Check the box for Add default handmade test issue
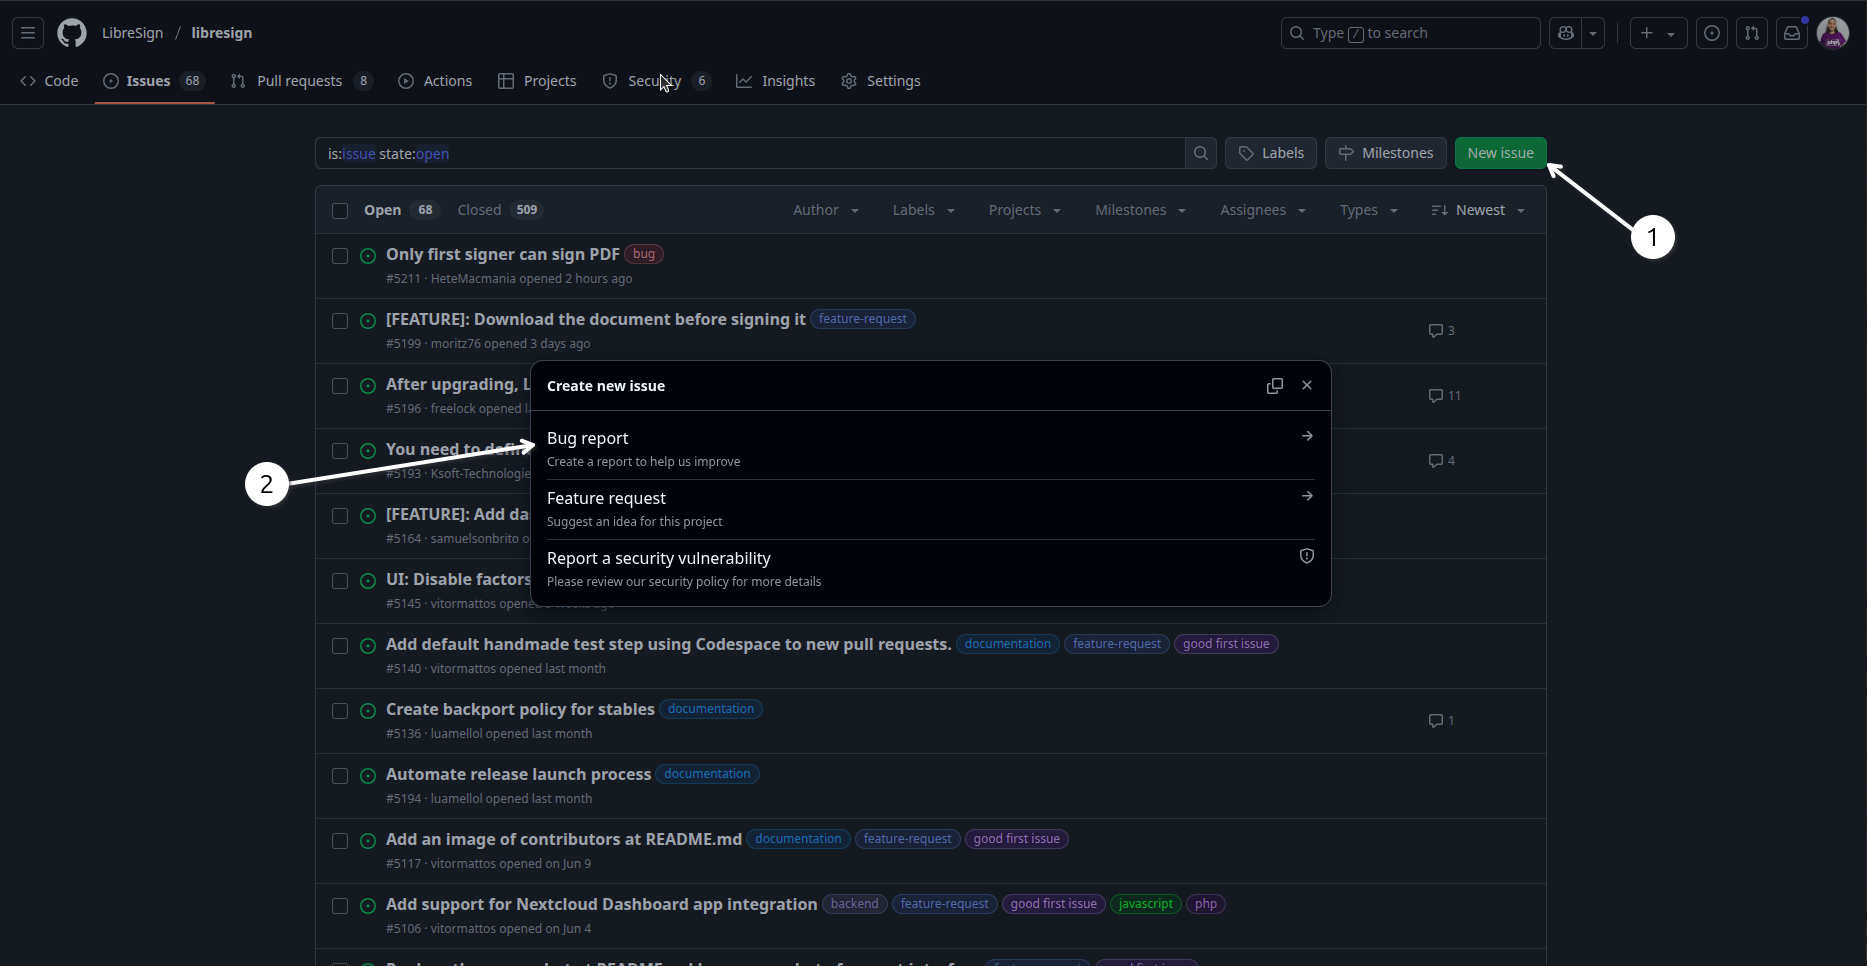This screenshot has width=1867, height=966. tap(340, 646)
